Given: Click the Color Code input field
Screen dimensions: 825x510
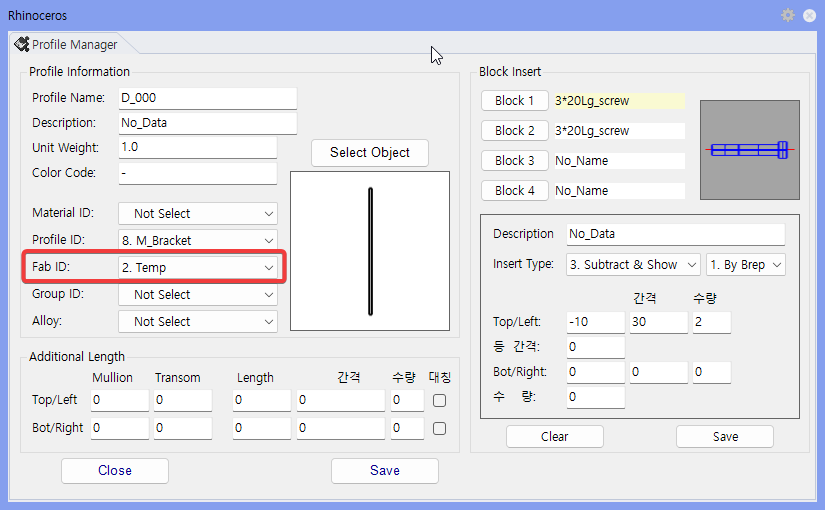Looking at the screenshot, I should pos(198,173).
